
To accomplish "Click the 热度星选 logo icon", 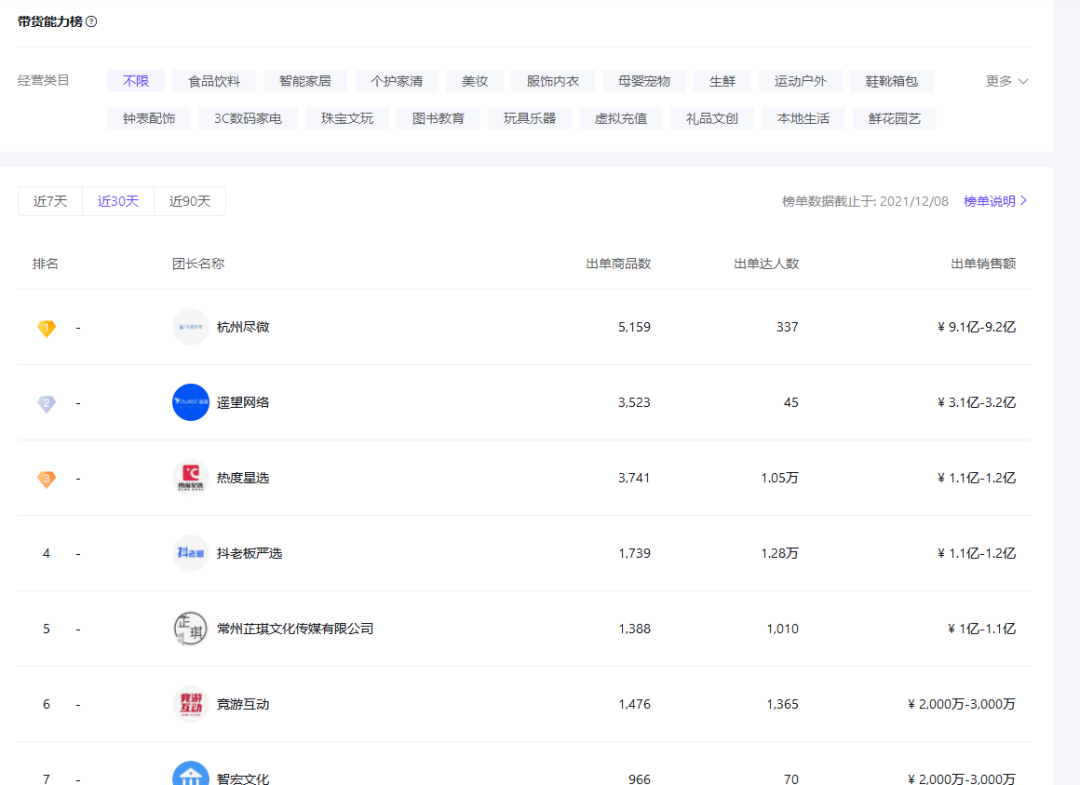I will 190,478.
